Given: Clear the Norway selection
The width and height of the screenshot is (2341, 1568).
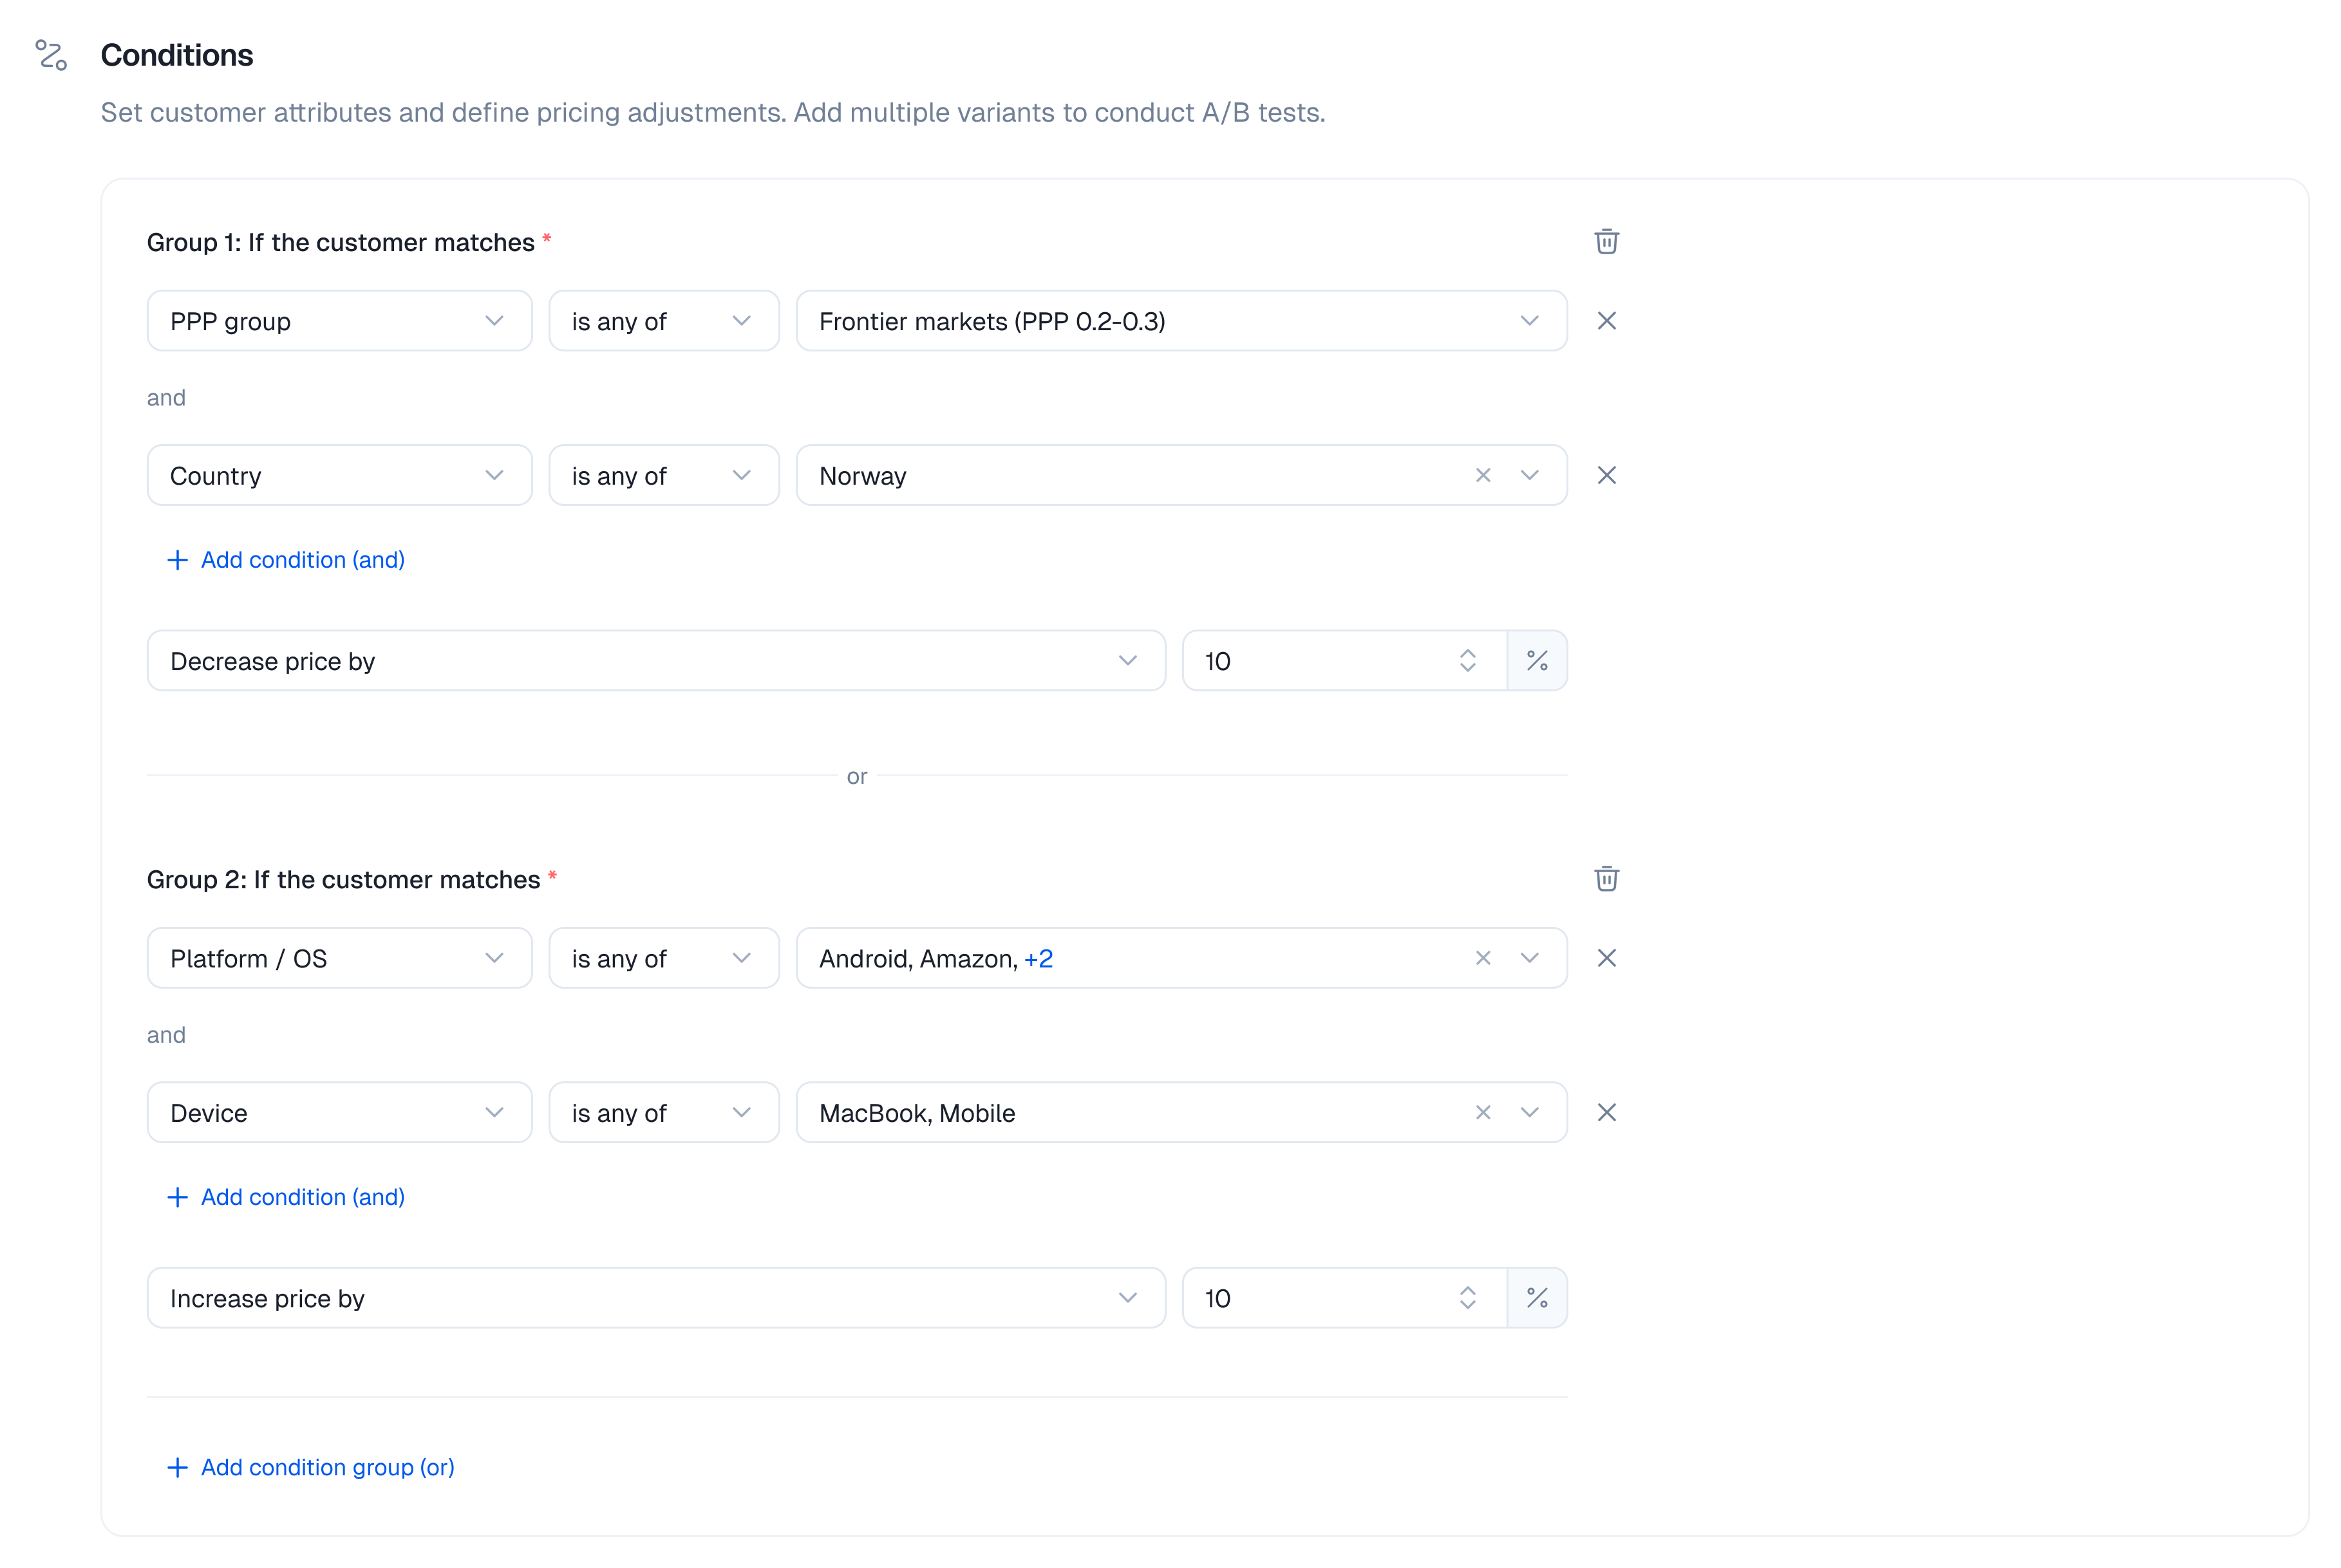Looking at the screenshot, I should pos(1482,475).
